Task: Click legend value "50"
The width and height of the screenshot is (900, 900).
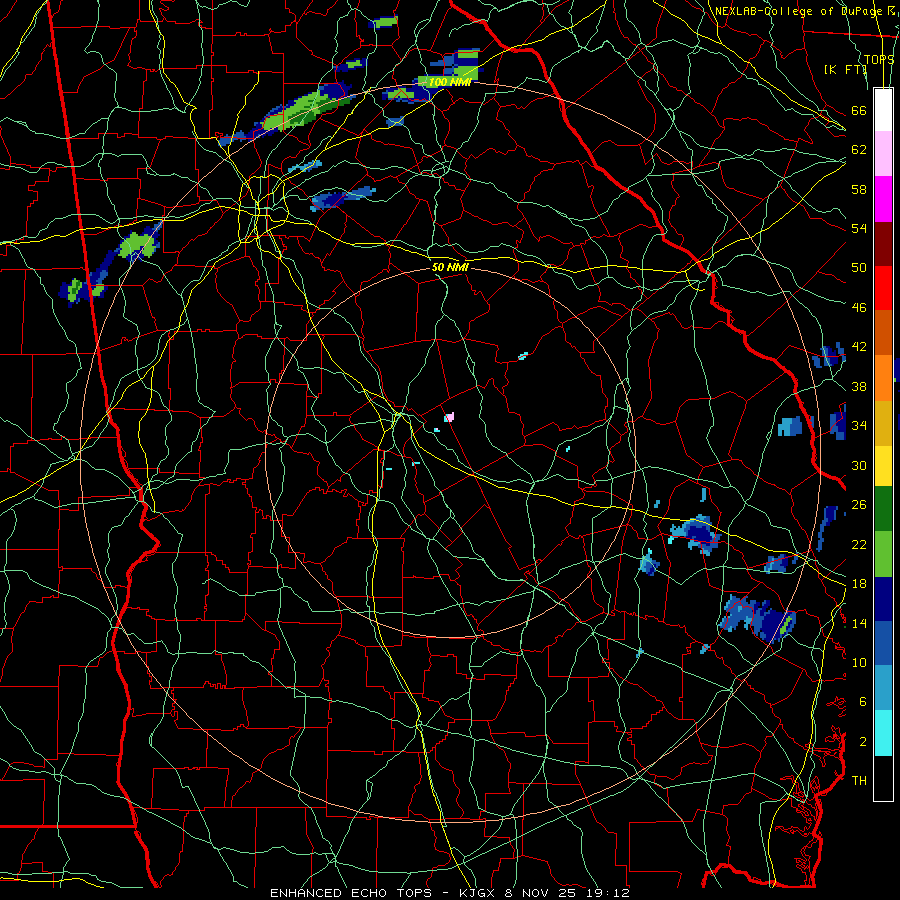Action: coord(859,267)
